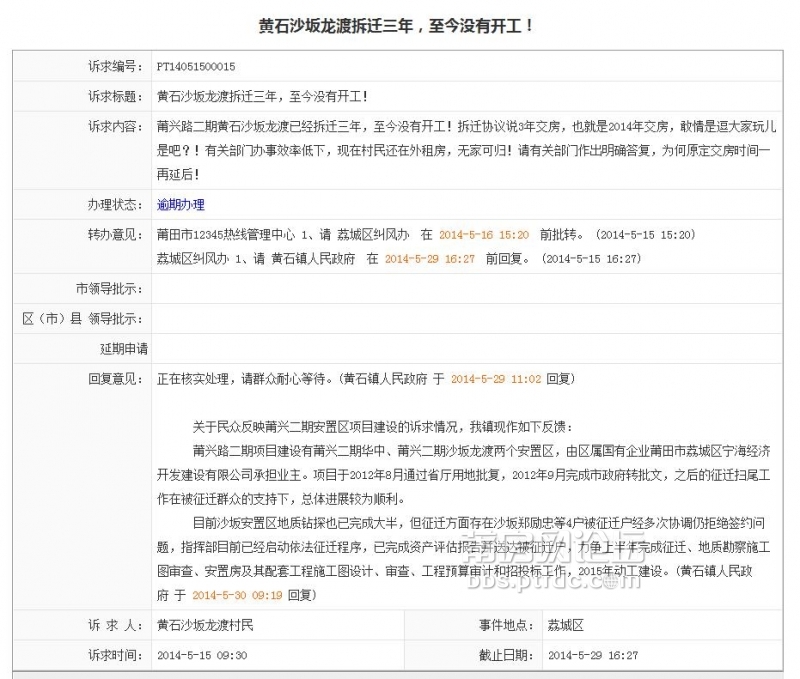Click the 办理状态 label

coord(115,205)
